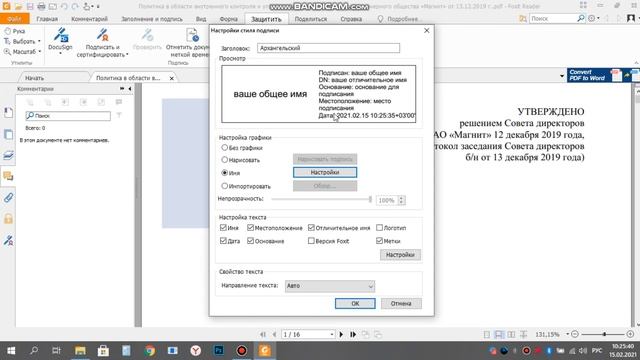Jump to last page button

click(x=353, y=334)
